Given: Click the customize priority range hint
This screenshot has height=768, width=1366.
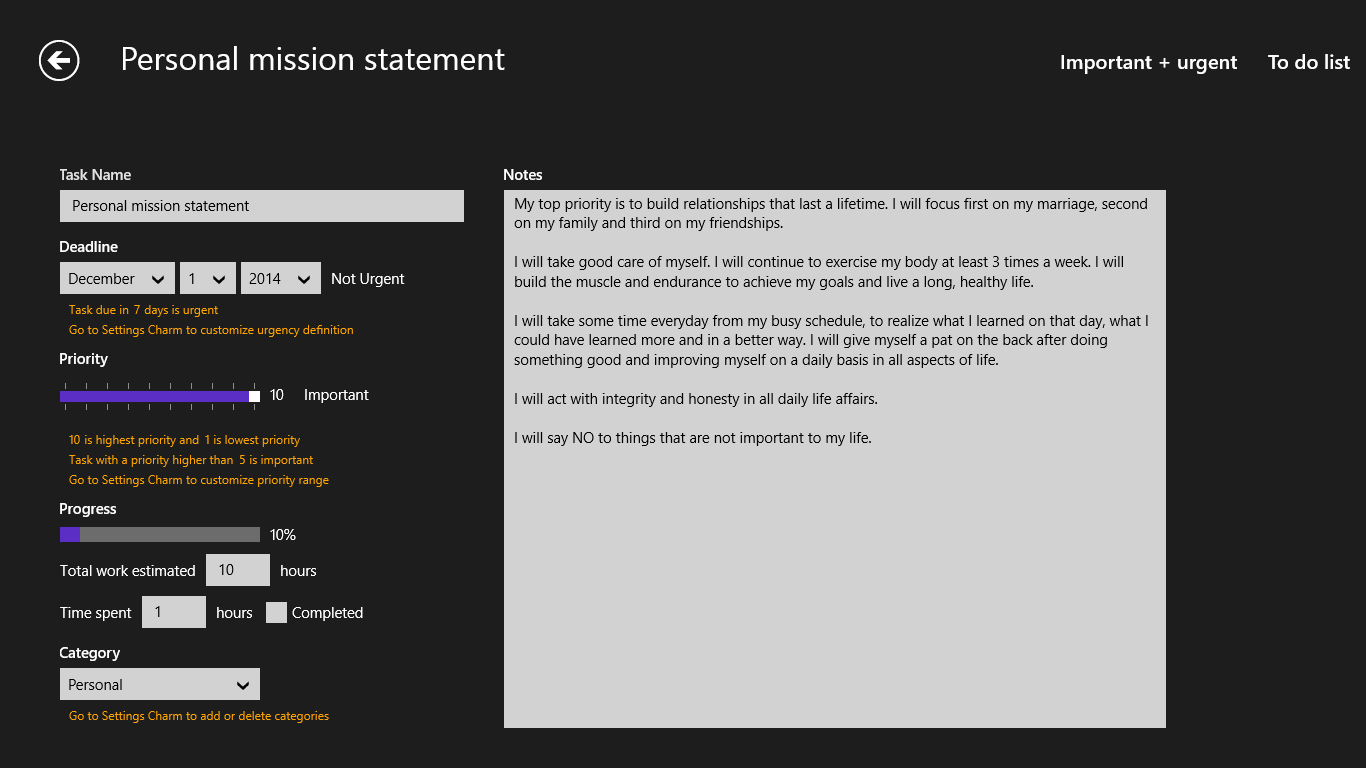Looking at the screenshot, I should (199, 480).
